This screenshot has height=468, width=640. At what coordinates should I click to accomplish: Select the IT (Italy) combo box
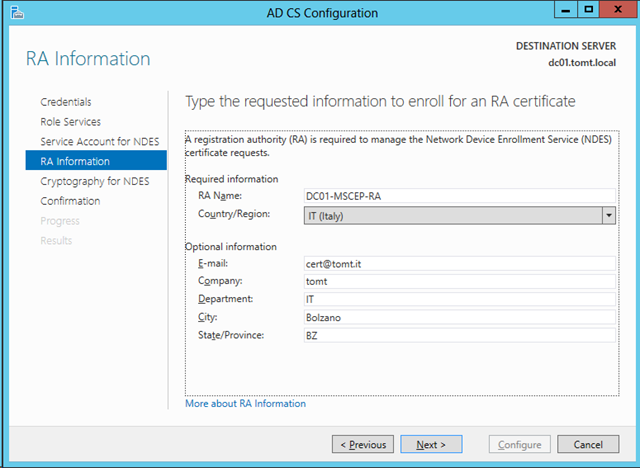[460, 215]
